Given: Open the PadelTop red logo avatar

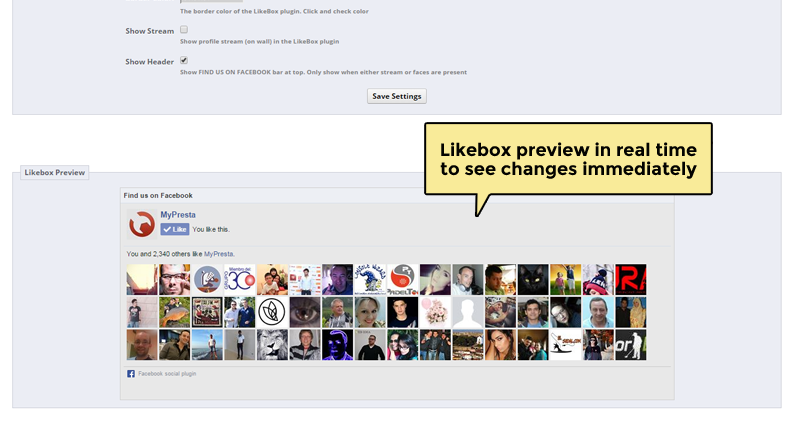Looking at the screenshot, I should [x=403, y=280].
